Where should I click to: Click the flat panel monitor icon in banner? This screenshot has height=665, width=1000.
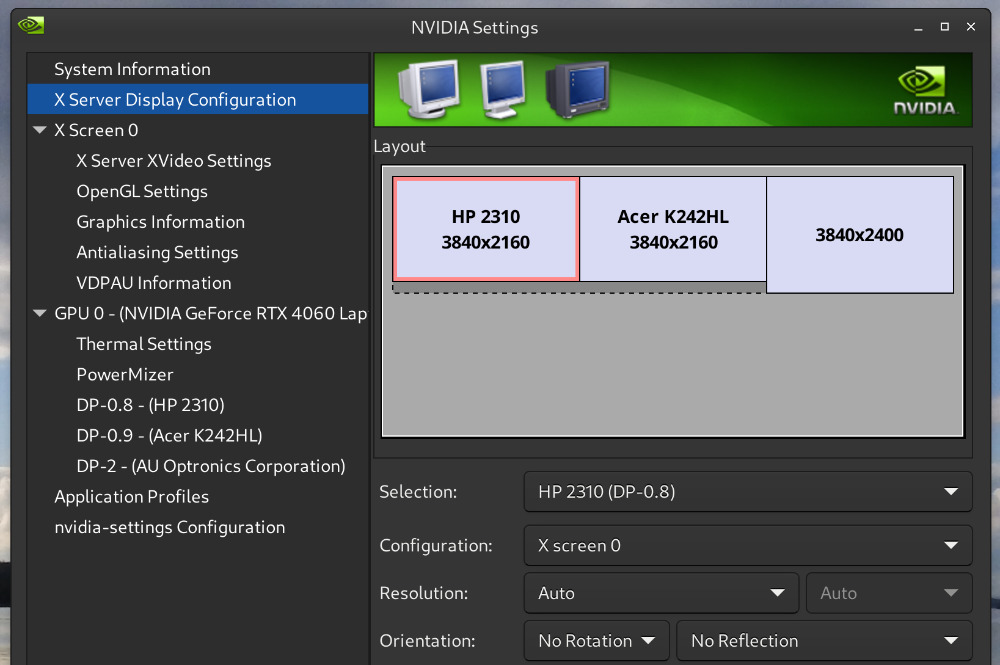coord(503,89)
